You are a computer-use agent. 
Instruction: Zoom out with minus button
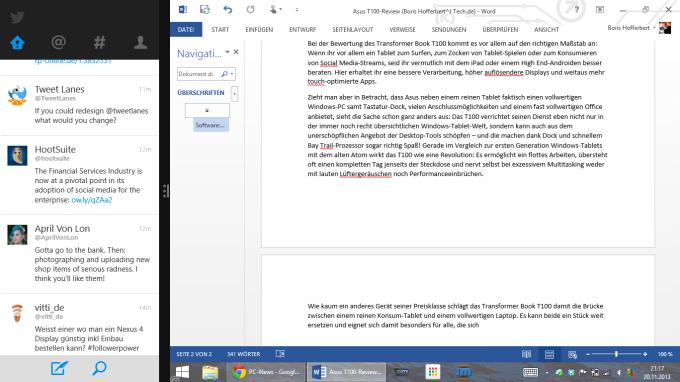[588, 354]
